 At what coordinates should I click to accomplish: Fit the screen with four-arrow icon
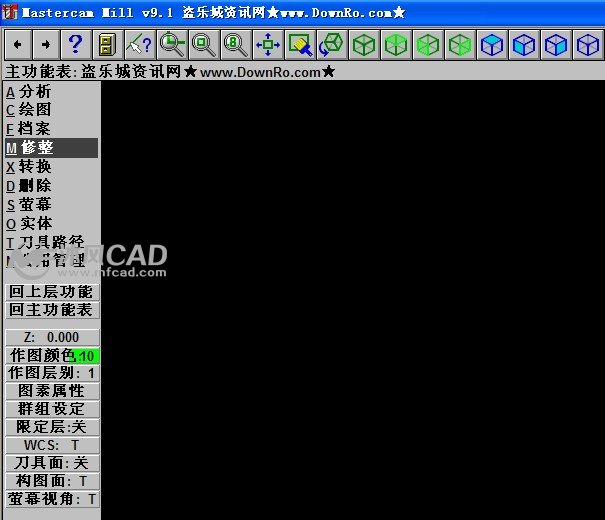click(x=268, y=45)
